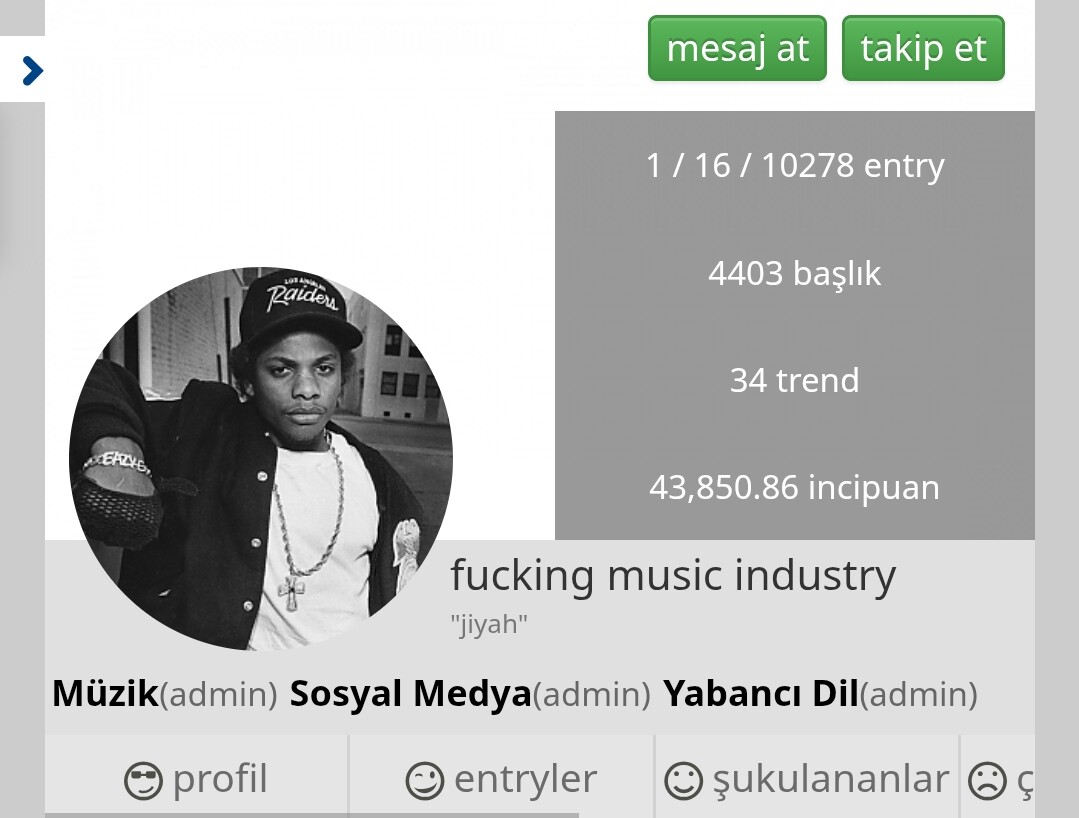This screenshot has width=1079, height=818.
Task: Click the winking smiley icon beside entryler
Action: [x=425, y=781]
